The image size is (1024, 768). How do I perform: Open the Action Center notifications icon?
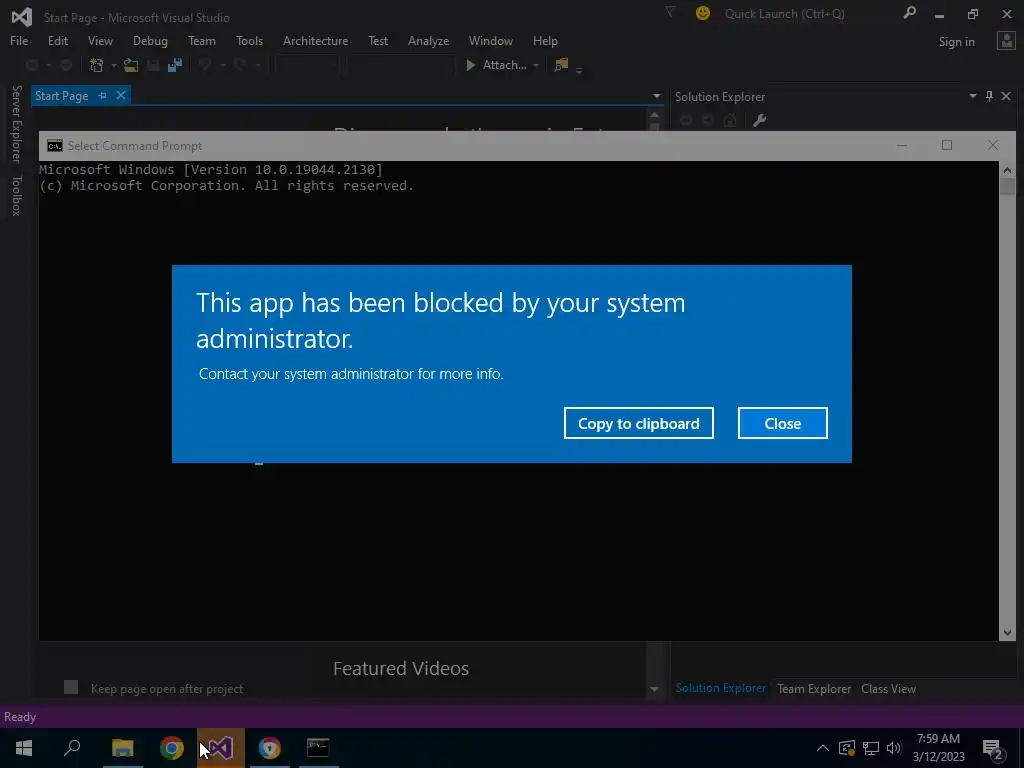coord(993,749)
